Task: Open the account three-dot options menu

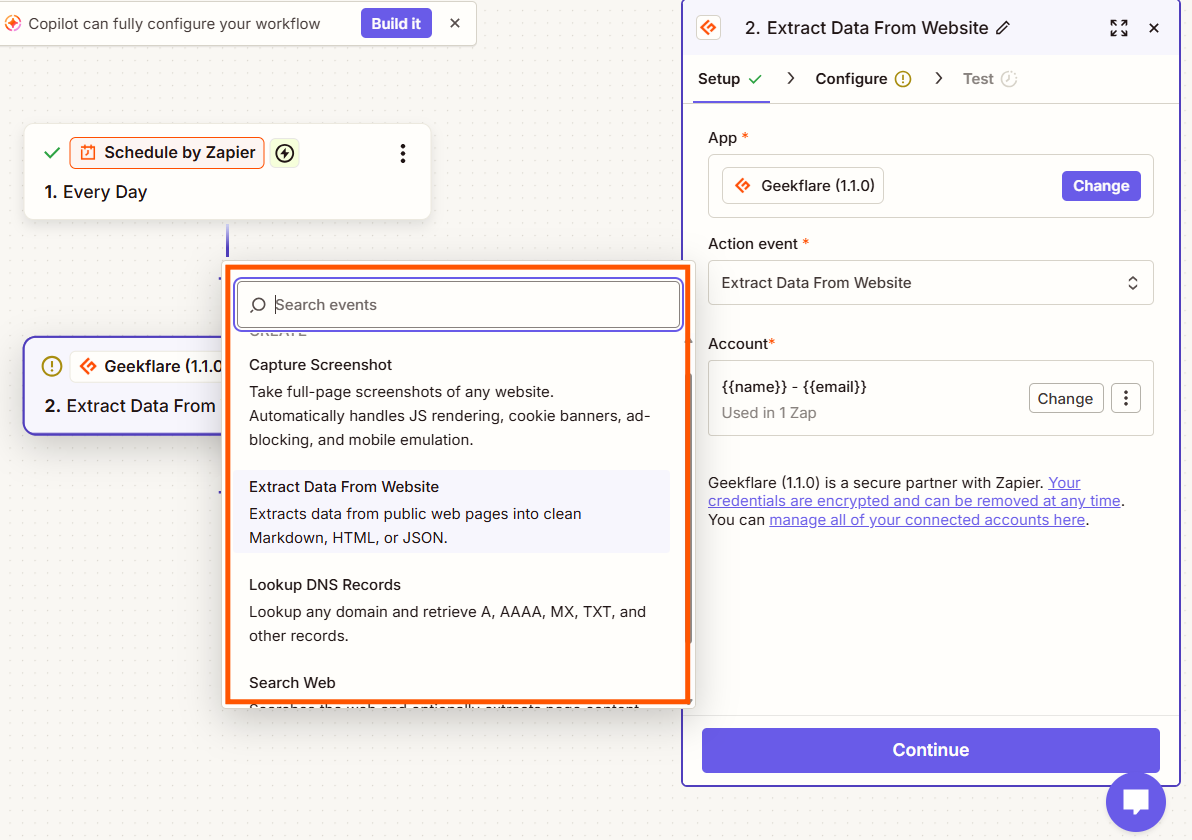Action: [1126, 398]
